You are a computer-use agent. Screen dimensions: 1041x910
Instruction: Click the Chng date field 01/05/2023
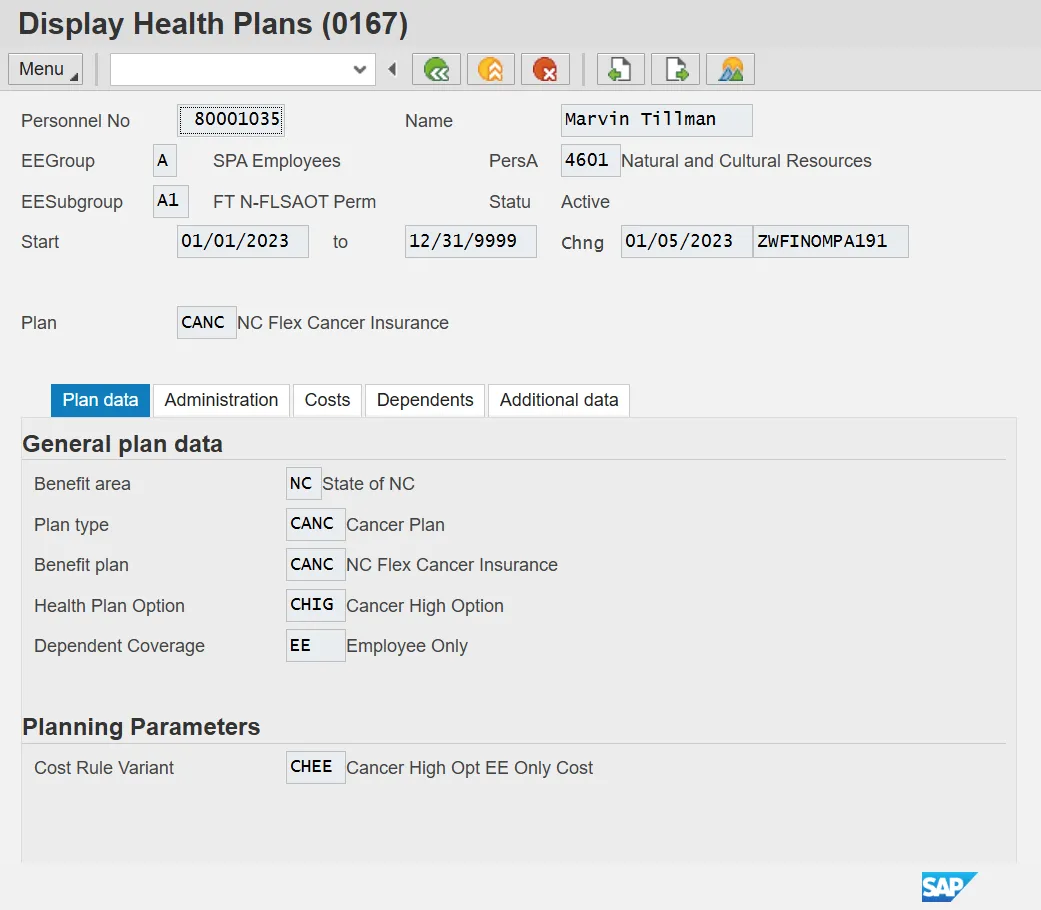click(x=686, y=242)
